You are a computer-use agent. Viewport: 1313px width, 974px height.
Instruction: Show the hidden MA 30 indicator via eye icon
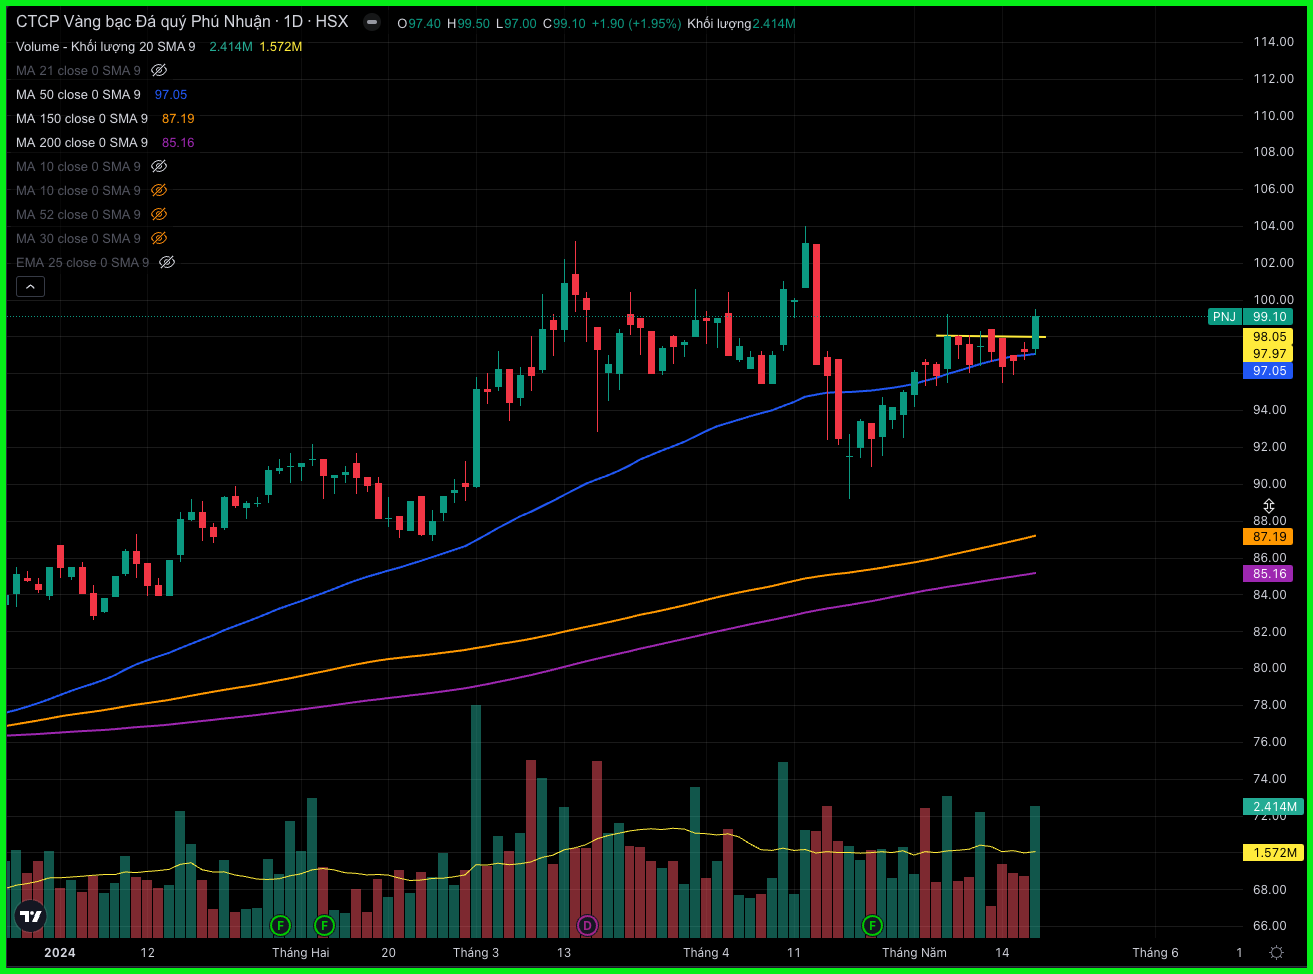[159, 239]
